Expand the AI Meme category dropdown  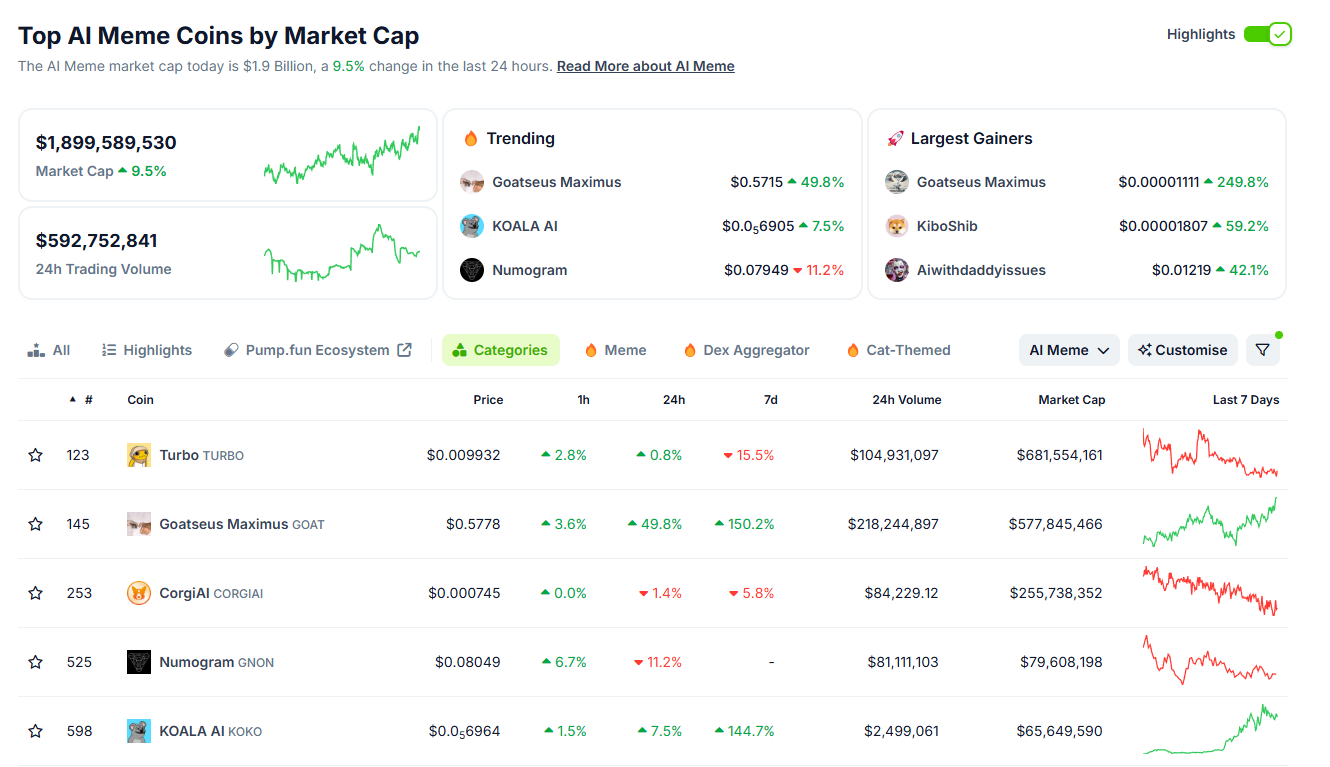pos(1068,350)
